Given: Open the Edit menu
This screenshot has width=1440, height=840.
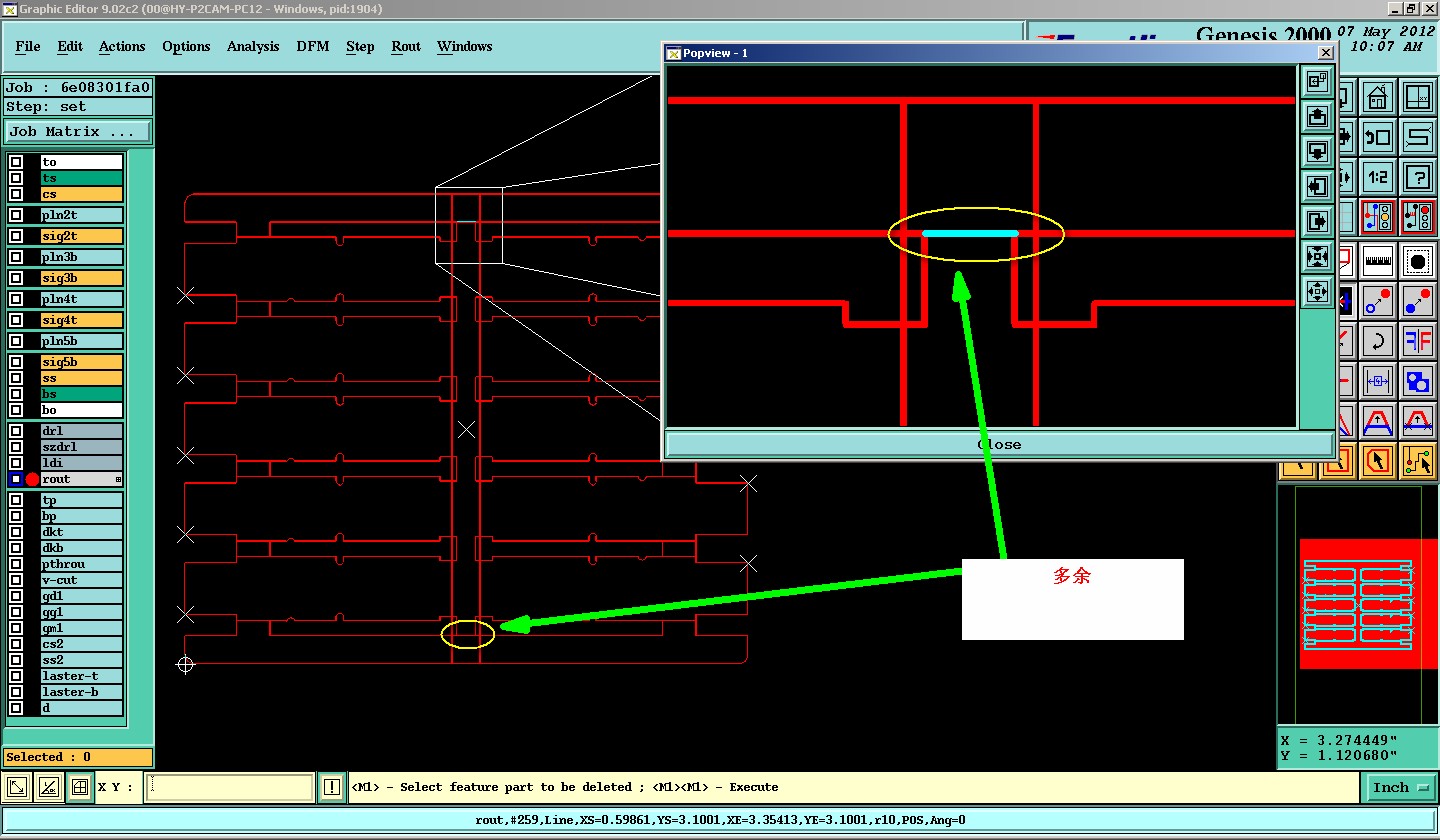Looking at the screenshot, I should point(70,46).
